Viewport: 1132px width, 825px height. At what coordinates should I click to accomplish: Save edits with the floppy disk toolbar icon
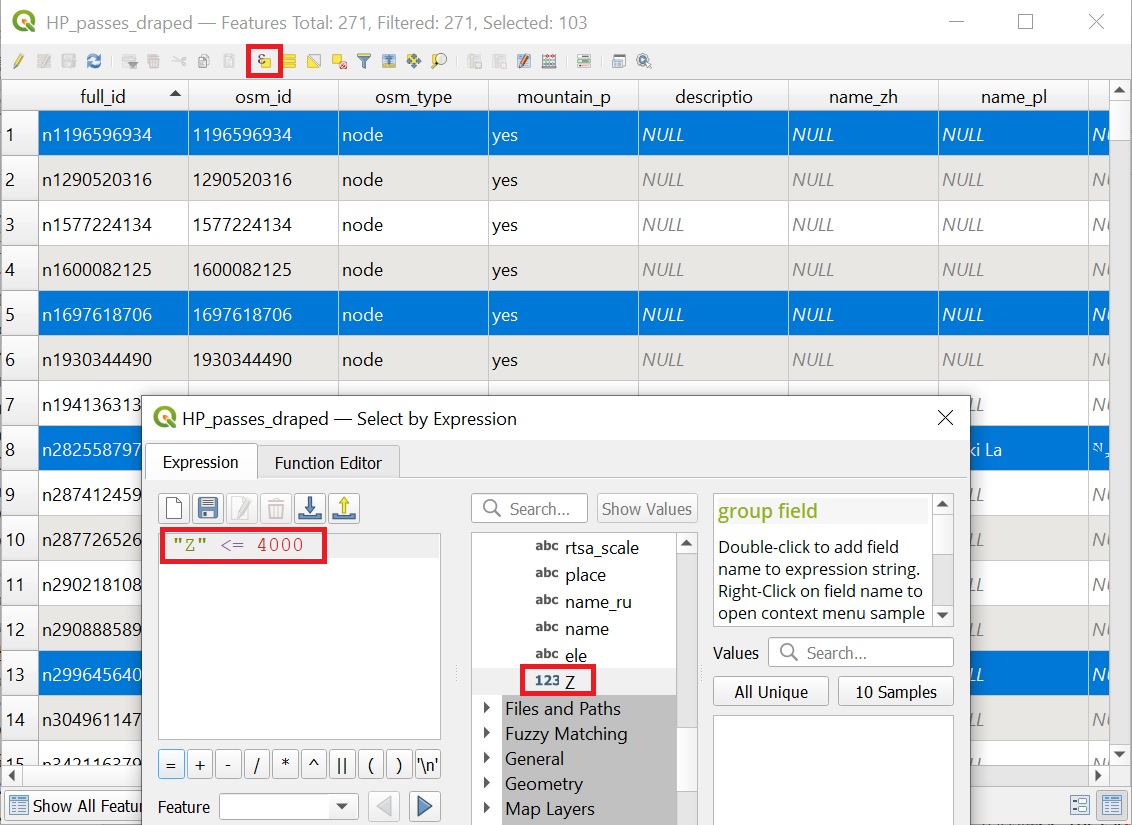click(x=69, y=61)
